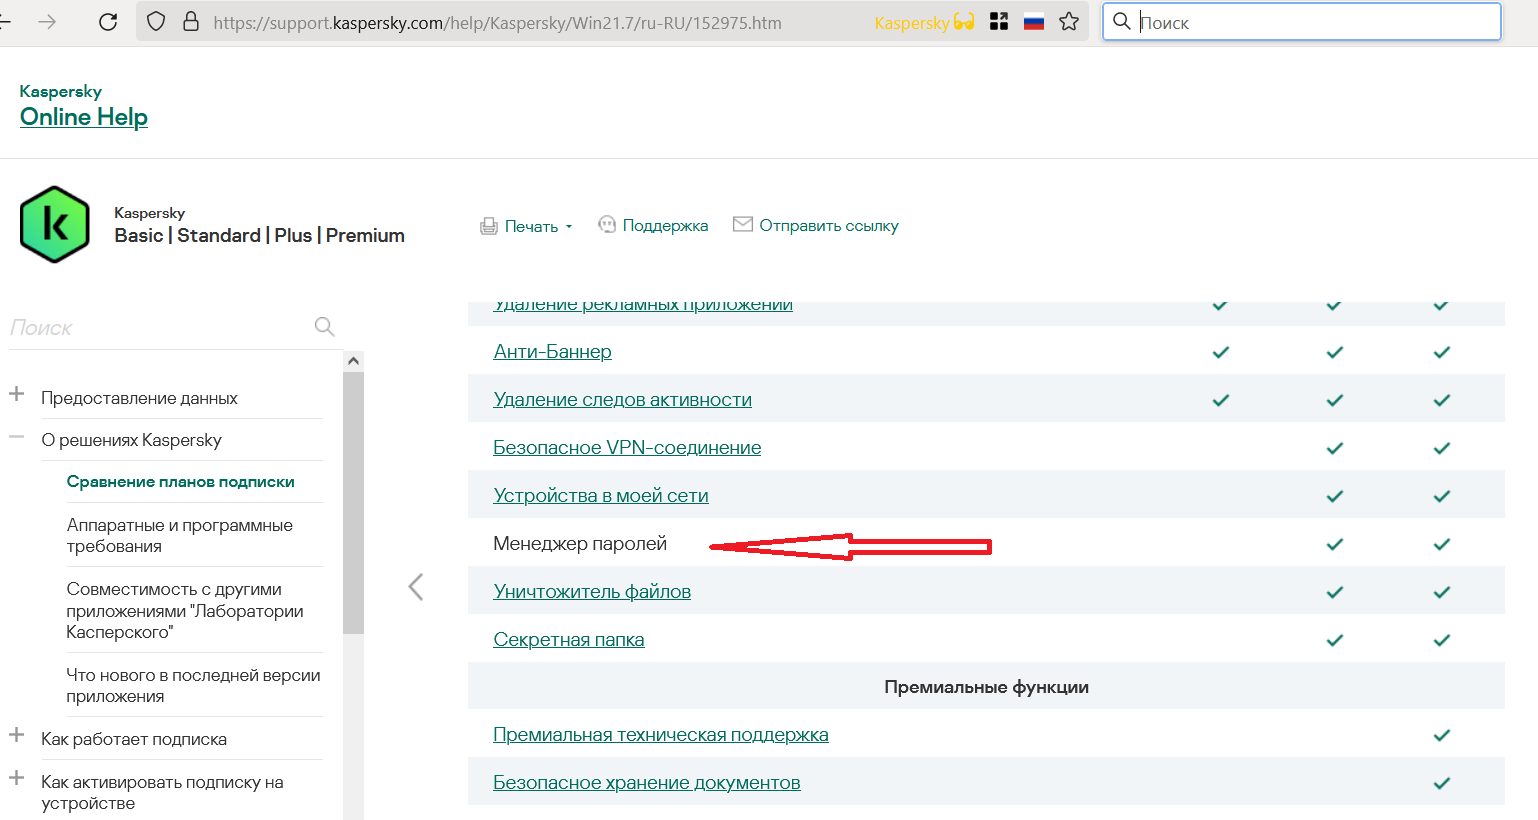The image size is (1538, 820).
Task: Click Отправить ссылку
Action: [x=829, y=226]
